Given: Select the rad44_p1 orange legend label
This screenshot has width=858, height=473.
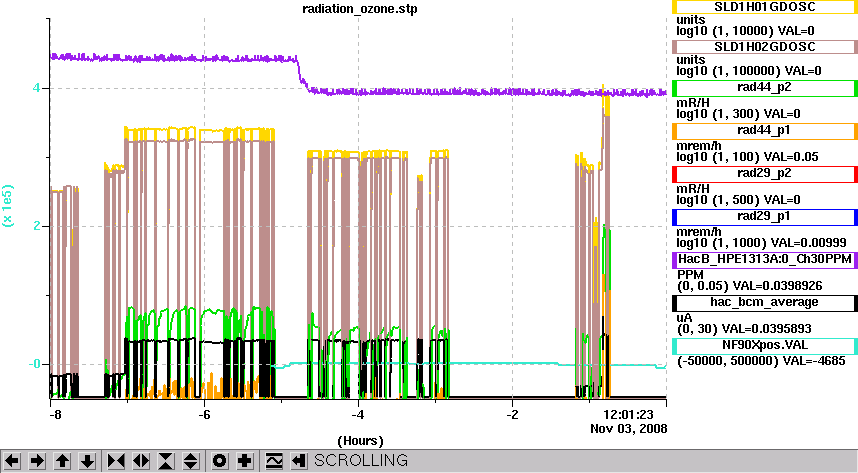Looking at the screenshot, I should [764, 131].
